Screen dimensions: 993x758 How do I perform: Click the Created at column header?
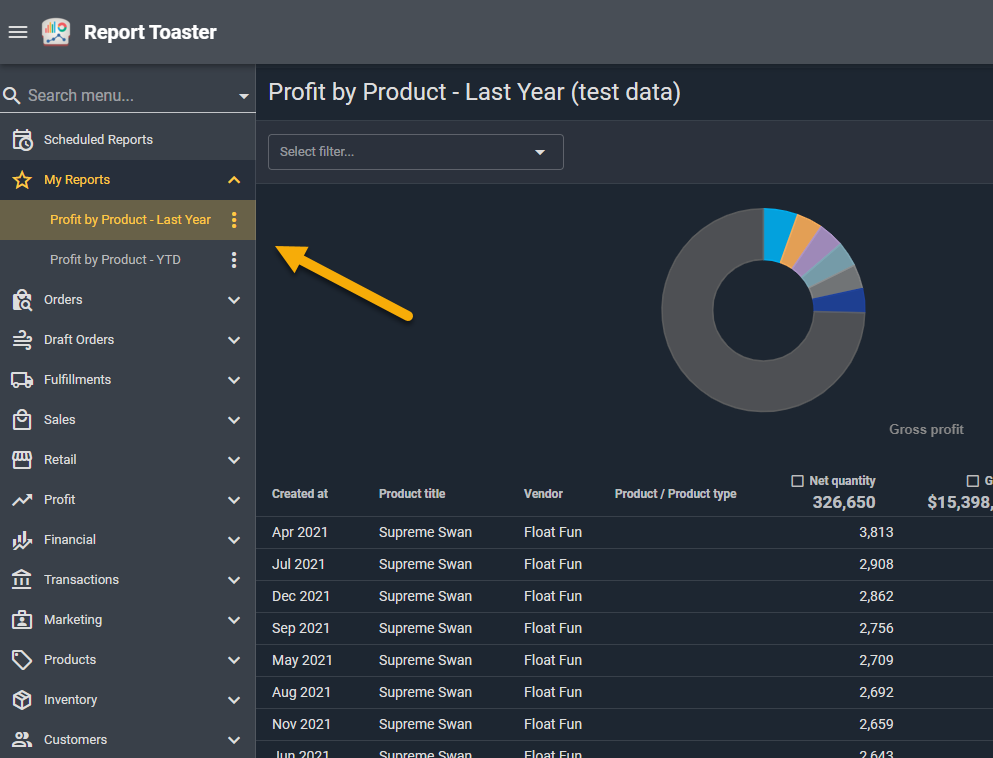click(300, 494)
